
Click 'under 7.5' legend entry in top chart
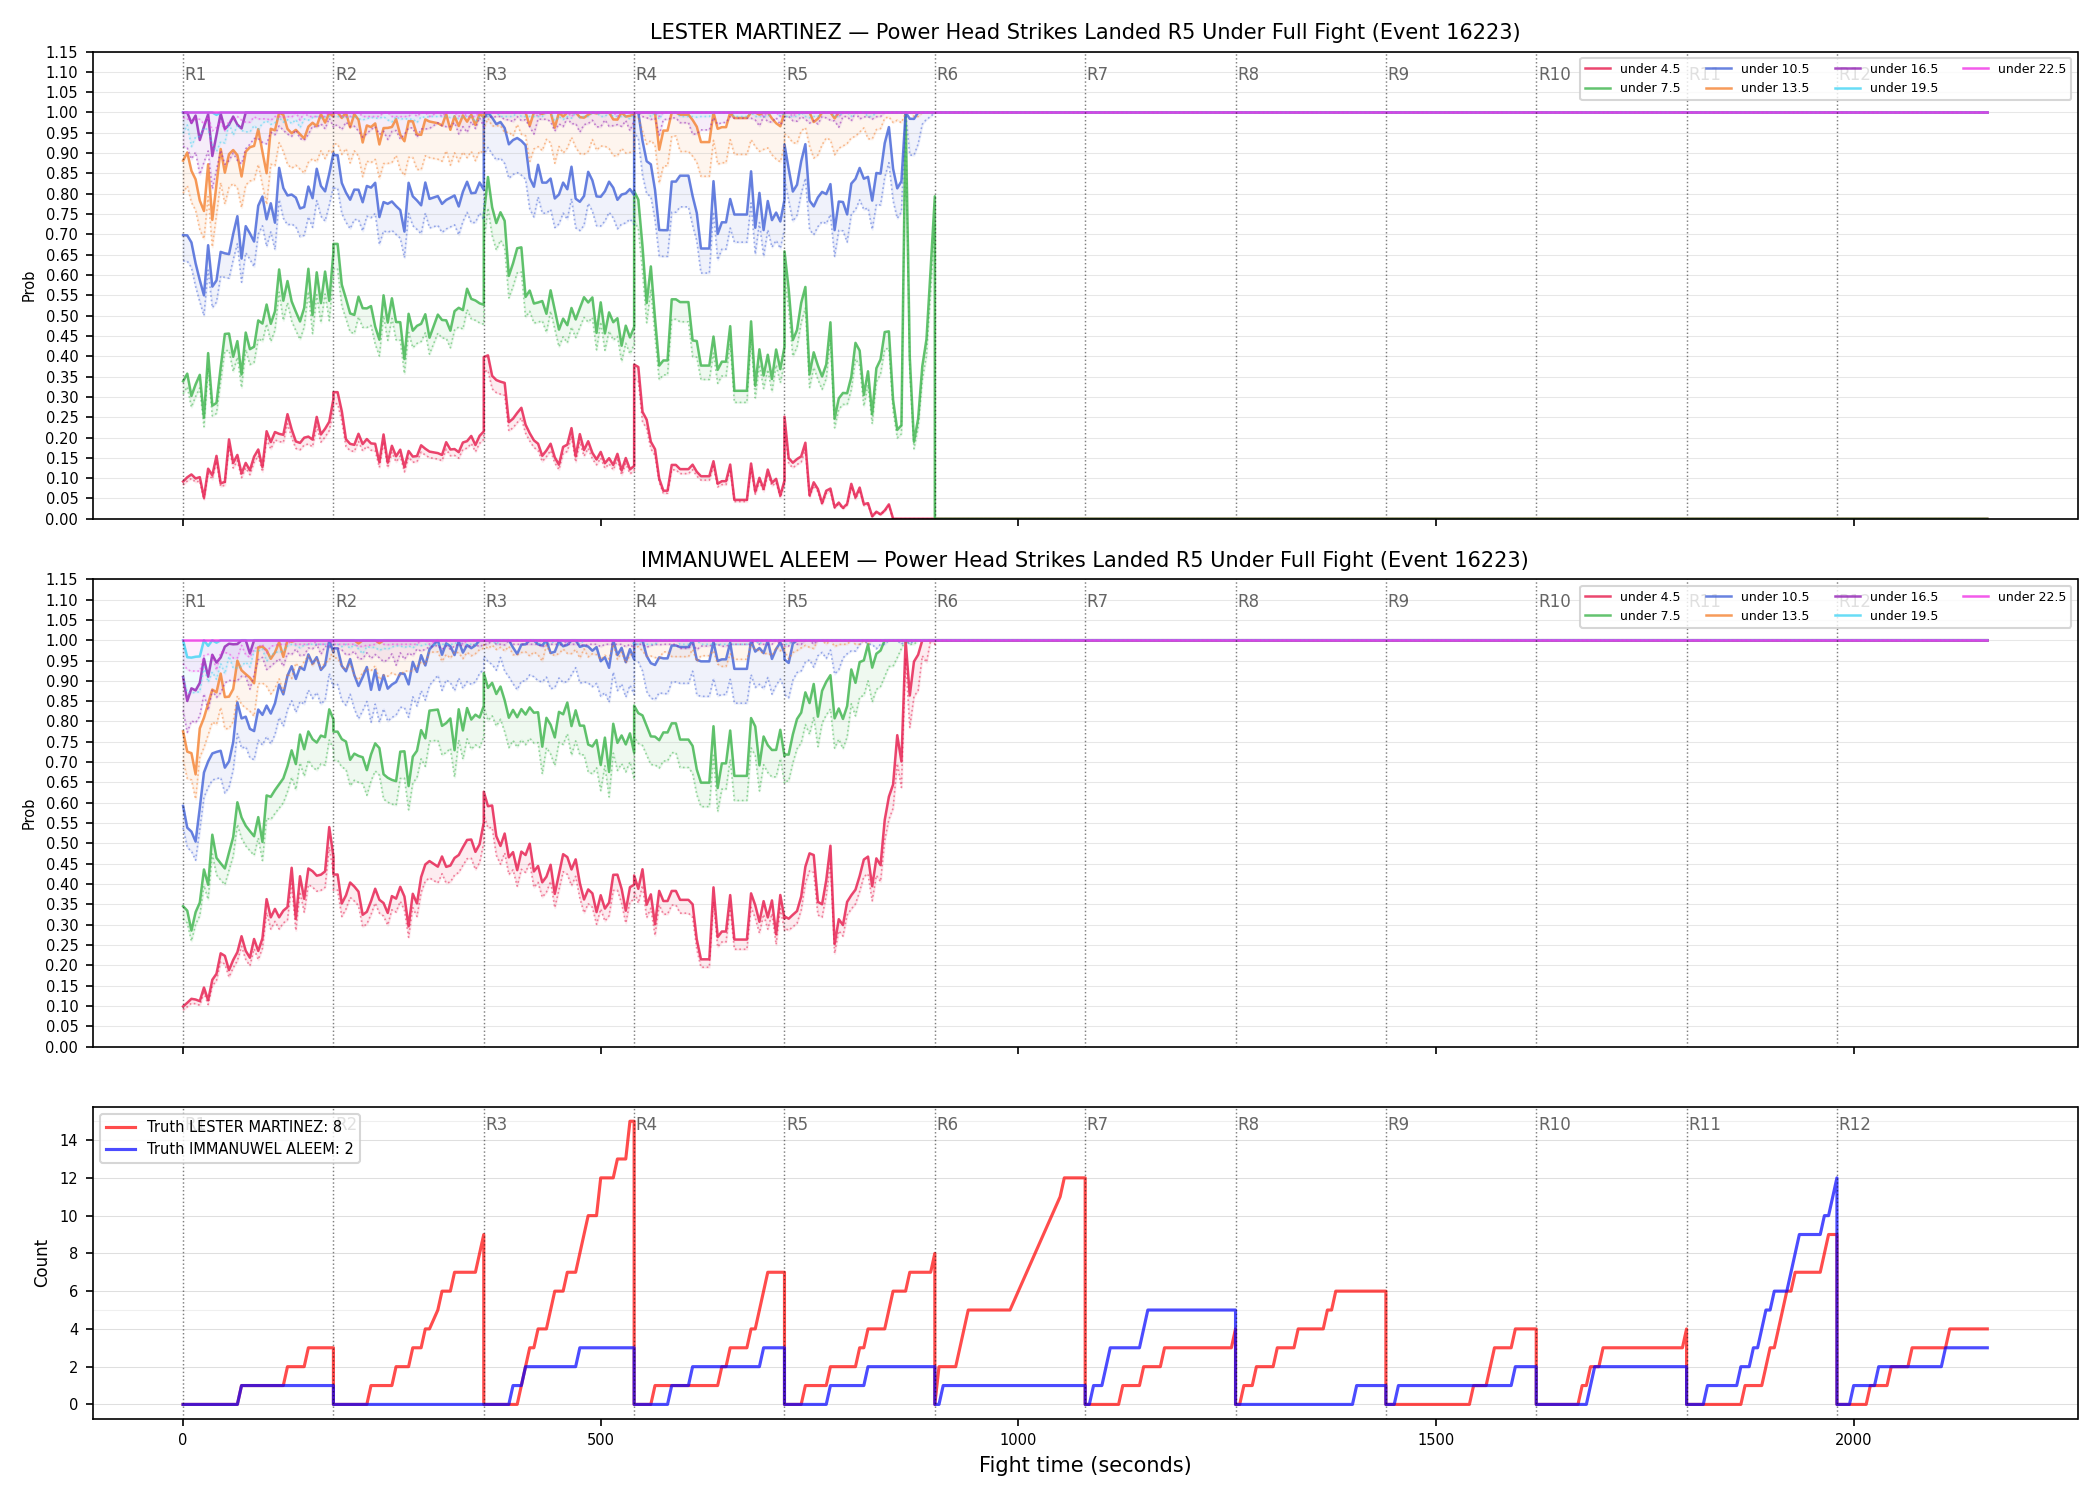[1632, 88]
